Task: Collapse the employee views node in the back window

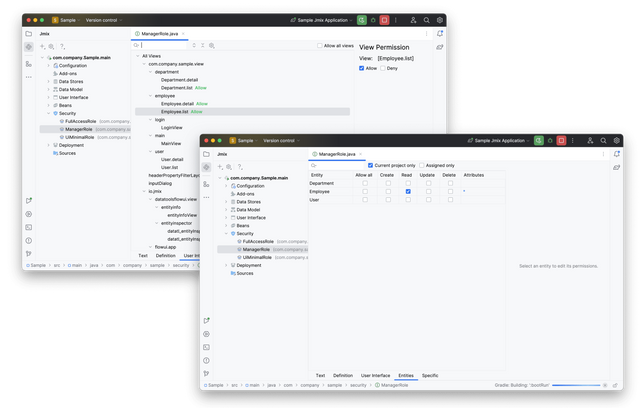Action: tap(150, 96)
